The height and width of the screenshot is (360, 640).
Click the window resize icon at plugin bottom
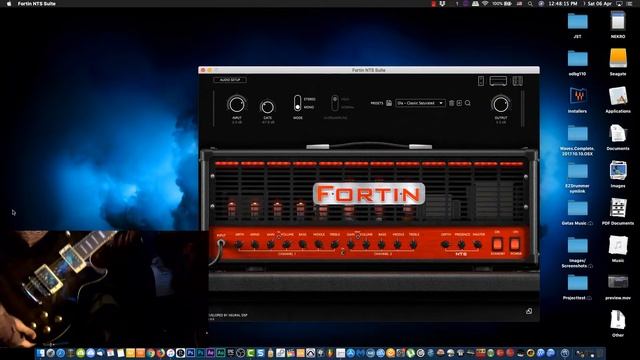click(529, 311)
